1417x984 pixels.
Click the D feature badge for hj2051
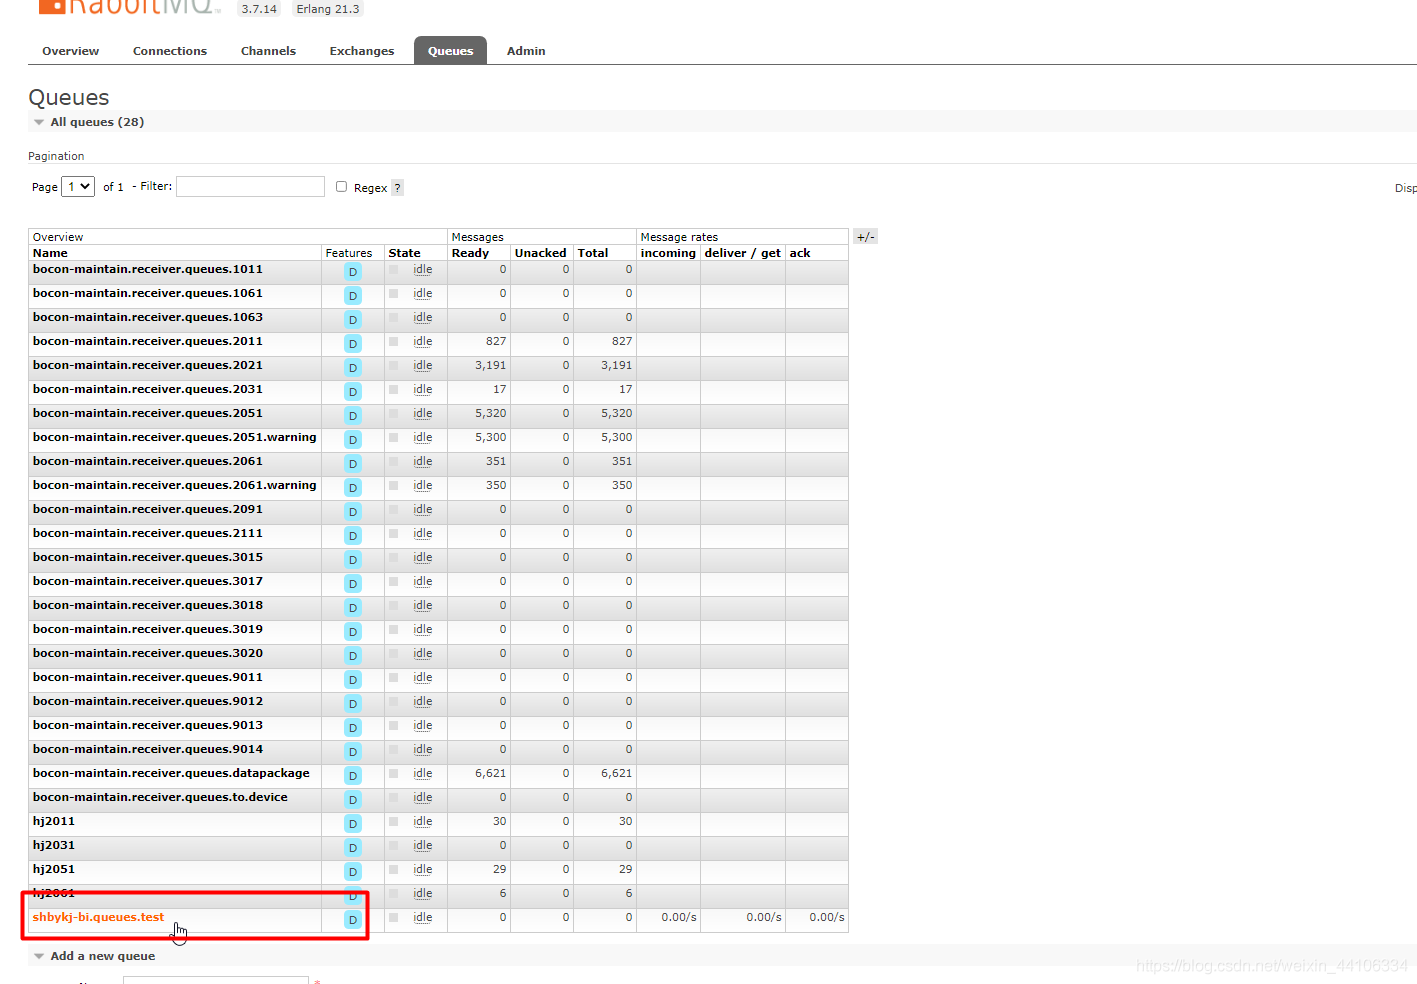coord(353,872)
